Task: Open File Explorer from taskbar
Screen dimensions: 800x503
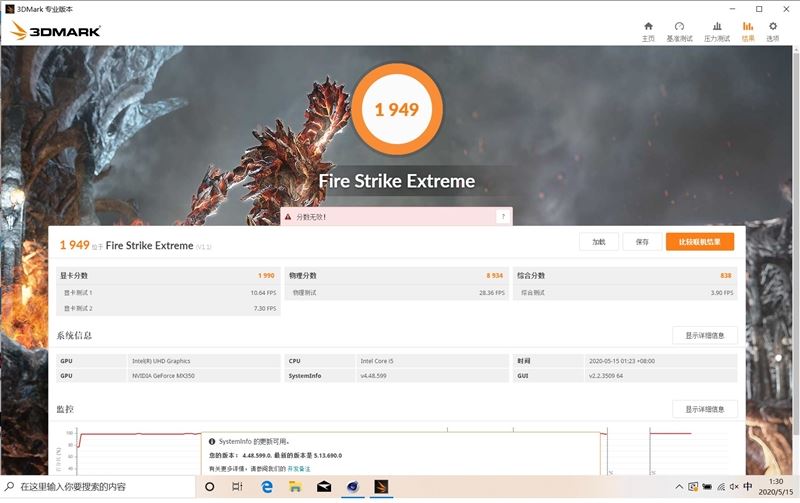Action: click(295, 487)
